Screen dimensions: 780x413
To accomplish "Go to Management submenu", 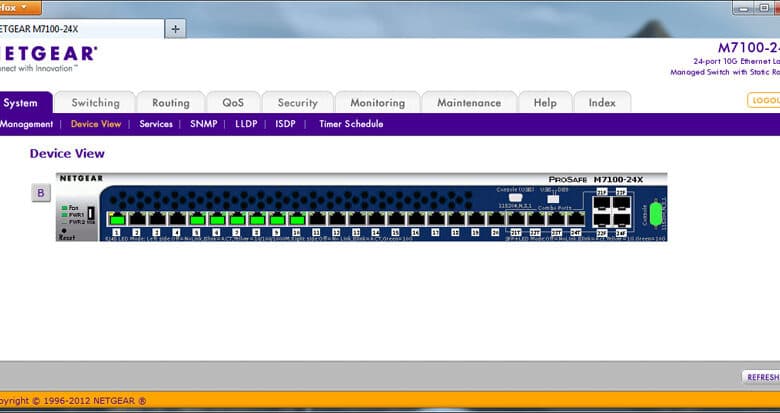I will (26, 124).
